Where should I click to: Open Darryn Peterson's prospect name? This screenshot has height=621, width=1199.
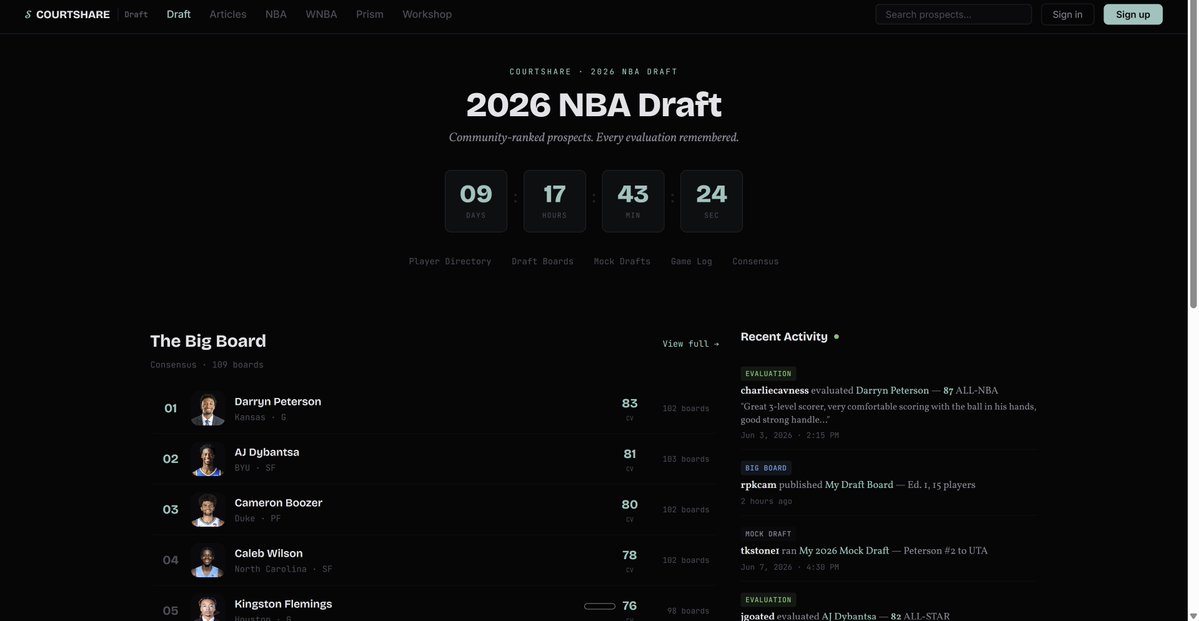pos(278,402)
